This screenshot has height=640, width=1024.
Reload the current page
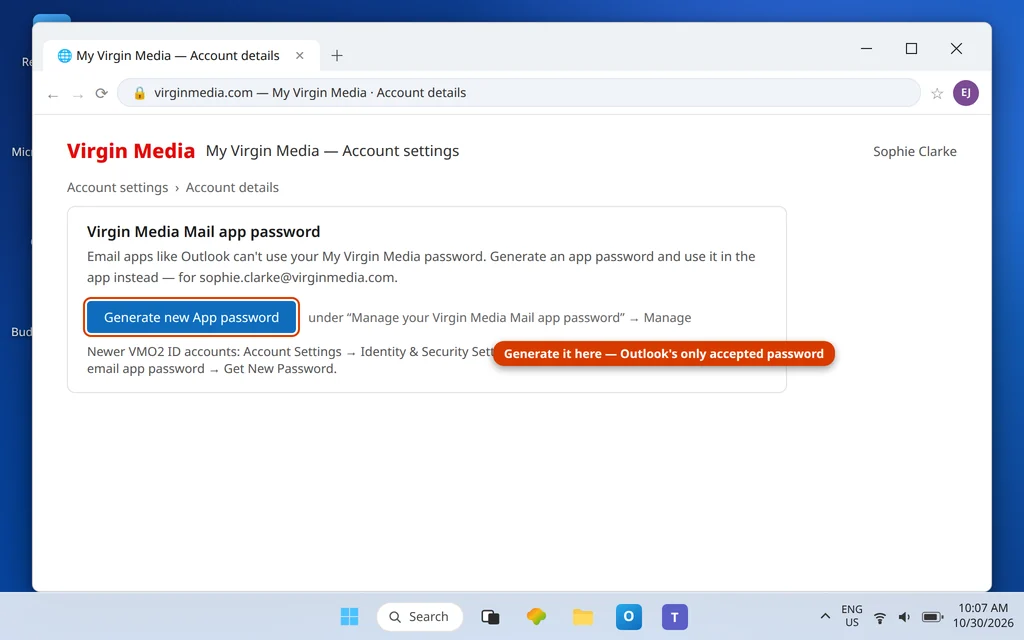(101, 93)
